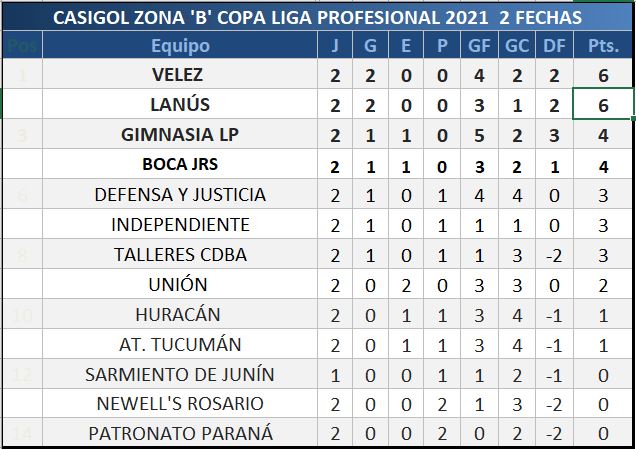Click the AT. TUCUMÁN team cell
Viewport: 636px width, 449px height.
pos(180,344)
